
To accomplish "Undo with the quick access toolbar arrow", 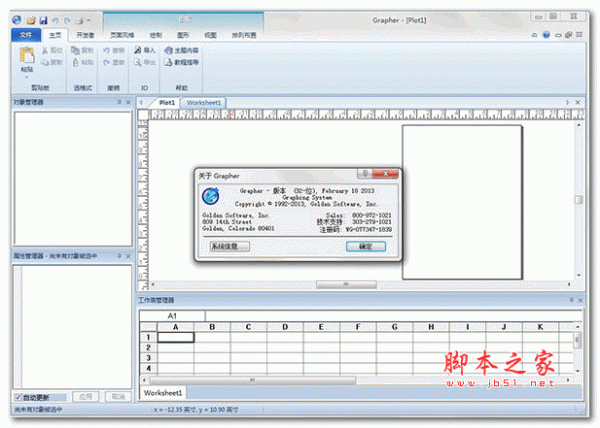I will coord(55,20).
